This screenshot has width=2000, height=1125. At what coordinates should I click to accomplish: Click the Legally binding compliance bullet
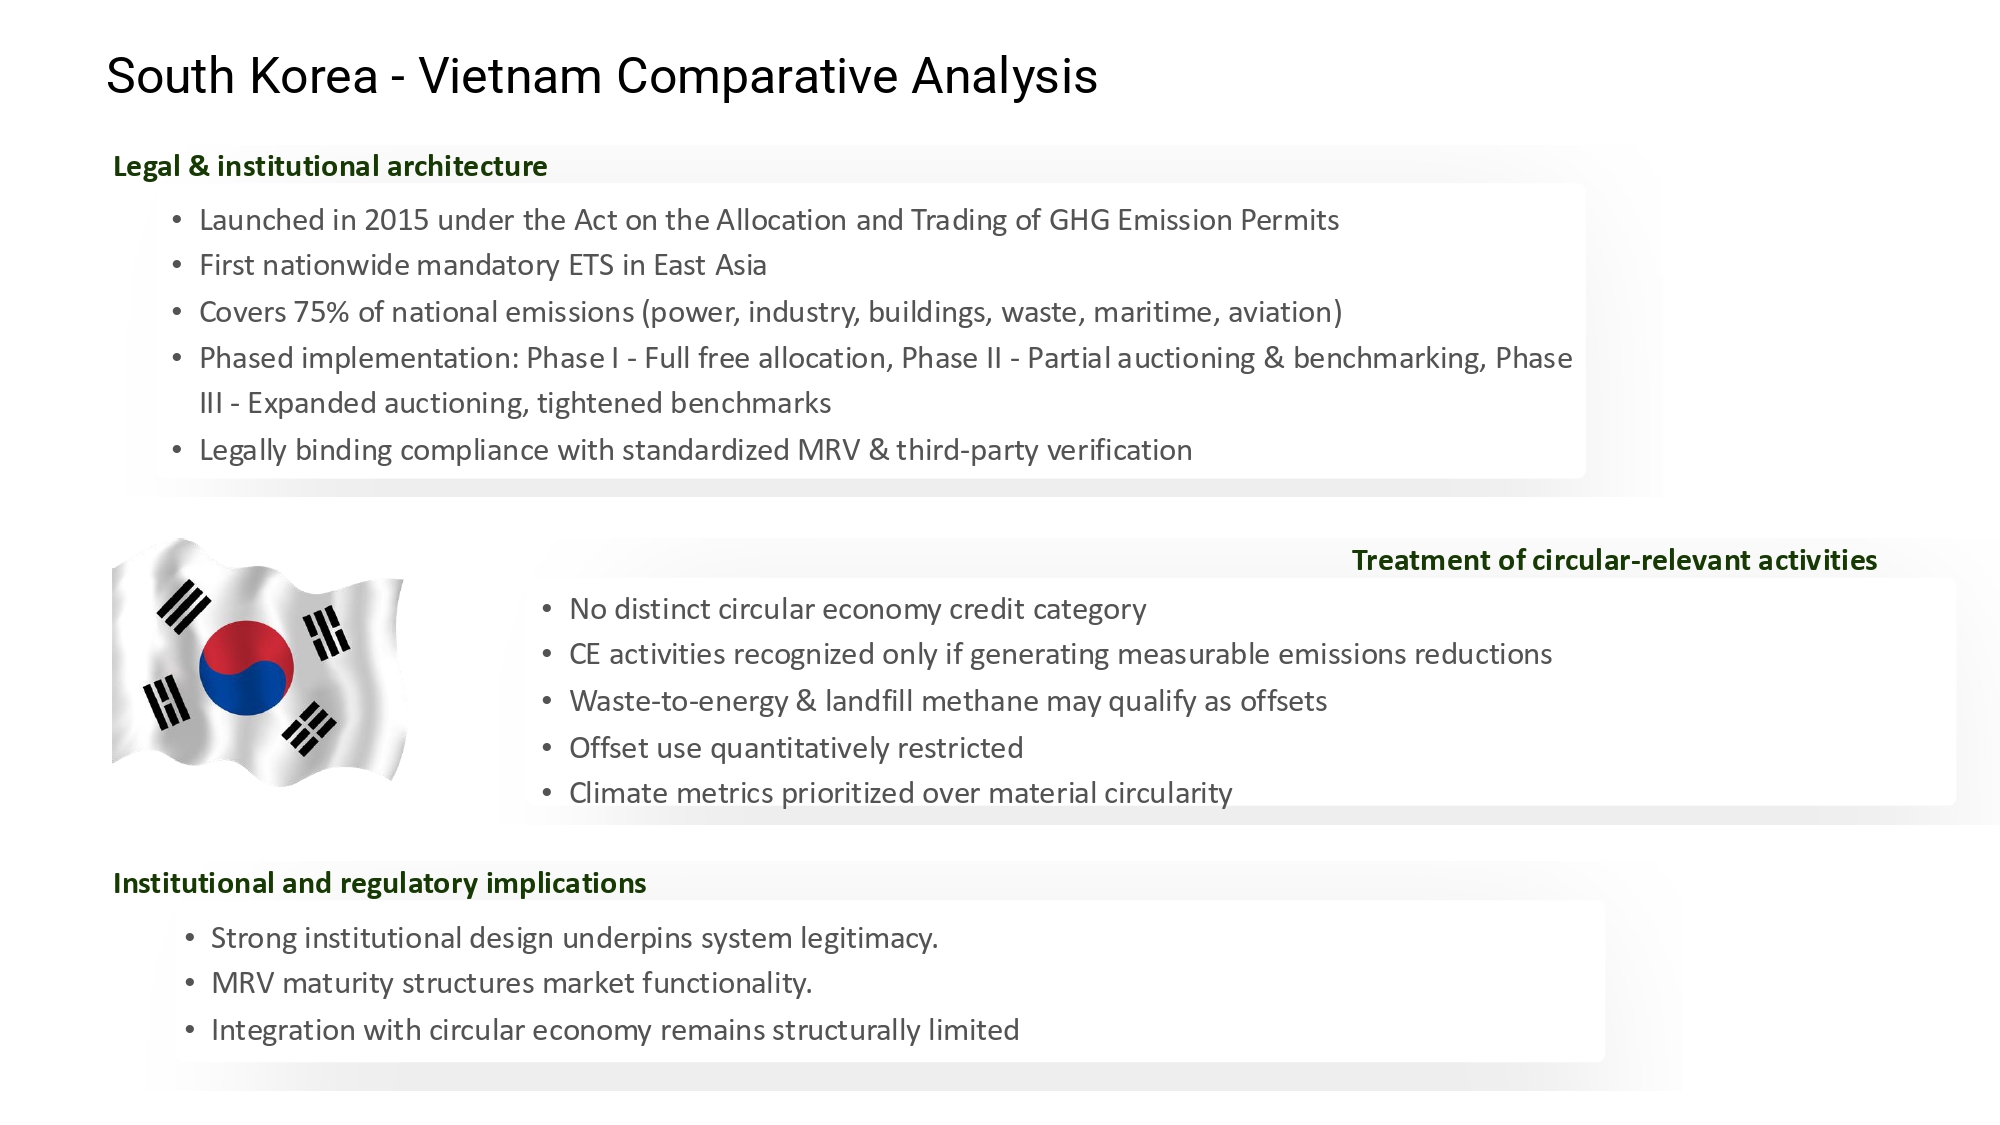[x=695, y=450]
